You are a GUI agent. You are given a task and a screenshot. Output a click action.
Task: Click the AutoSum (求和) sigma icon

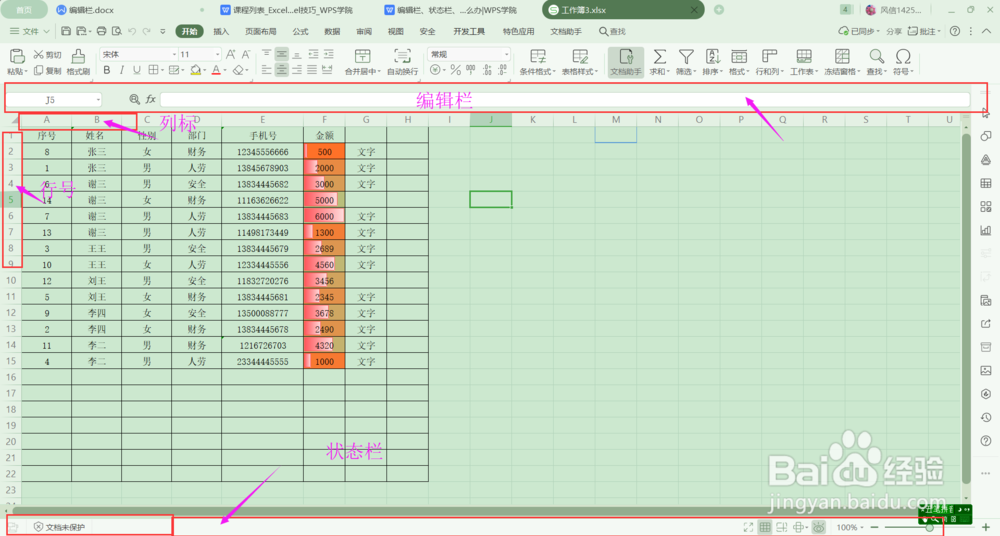click(659, 57)
